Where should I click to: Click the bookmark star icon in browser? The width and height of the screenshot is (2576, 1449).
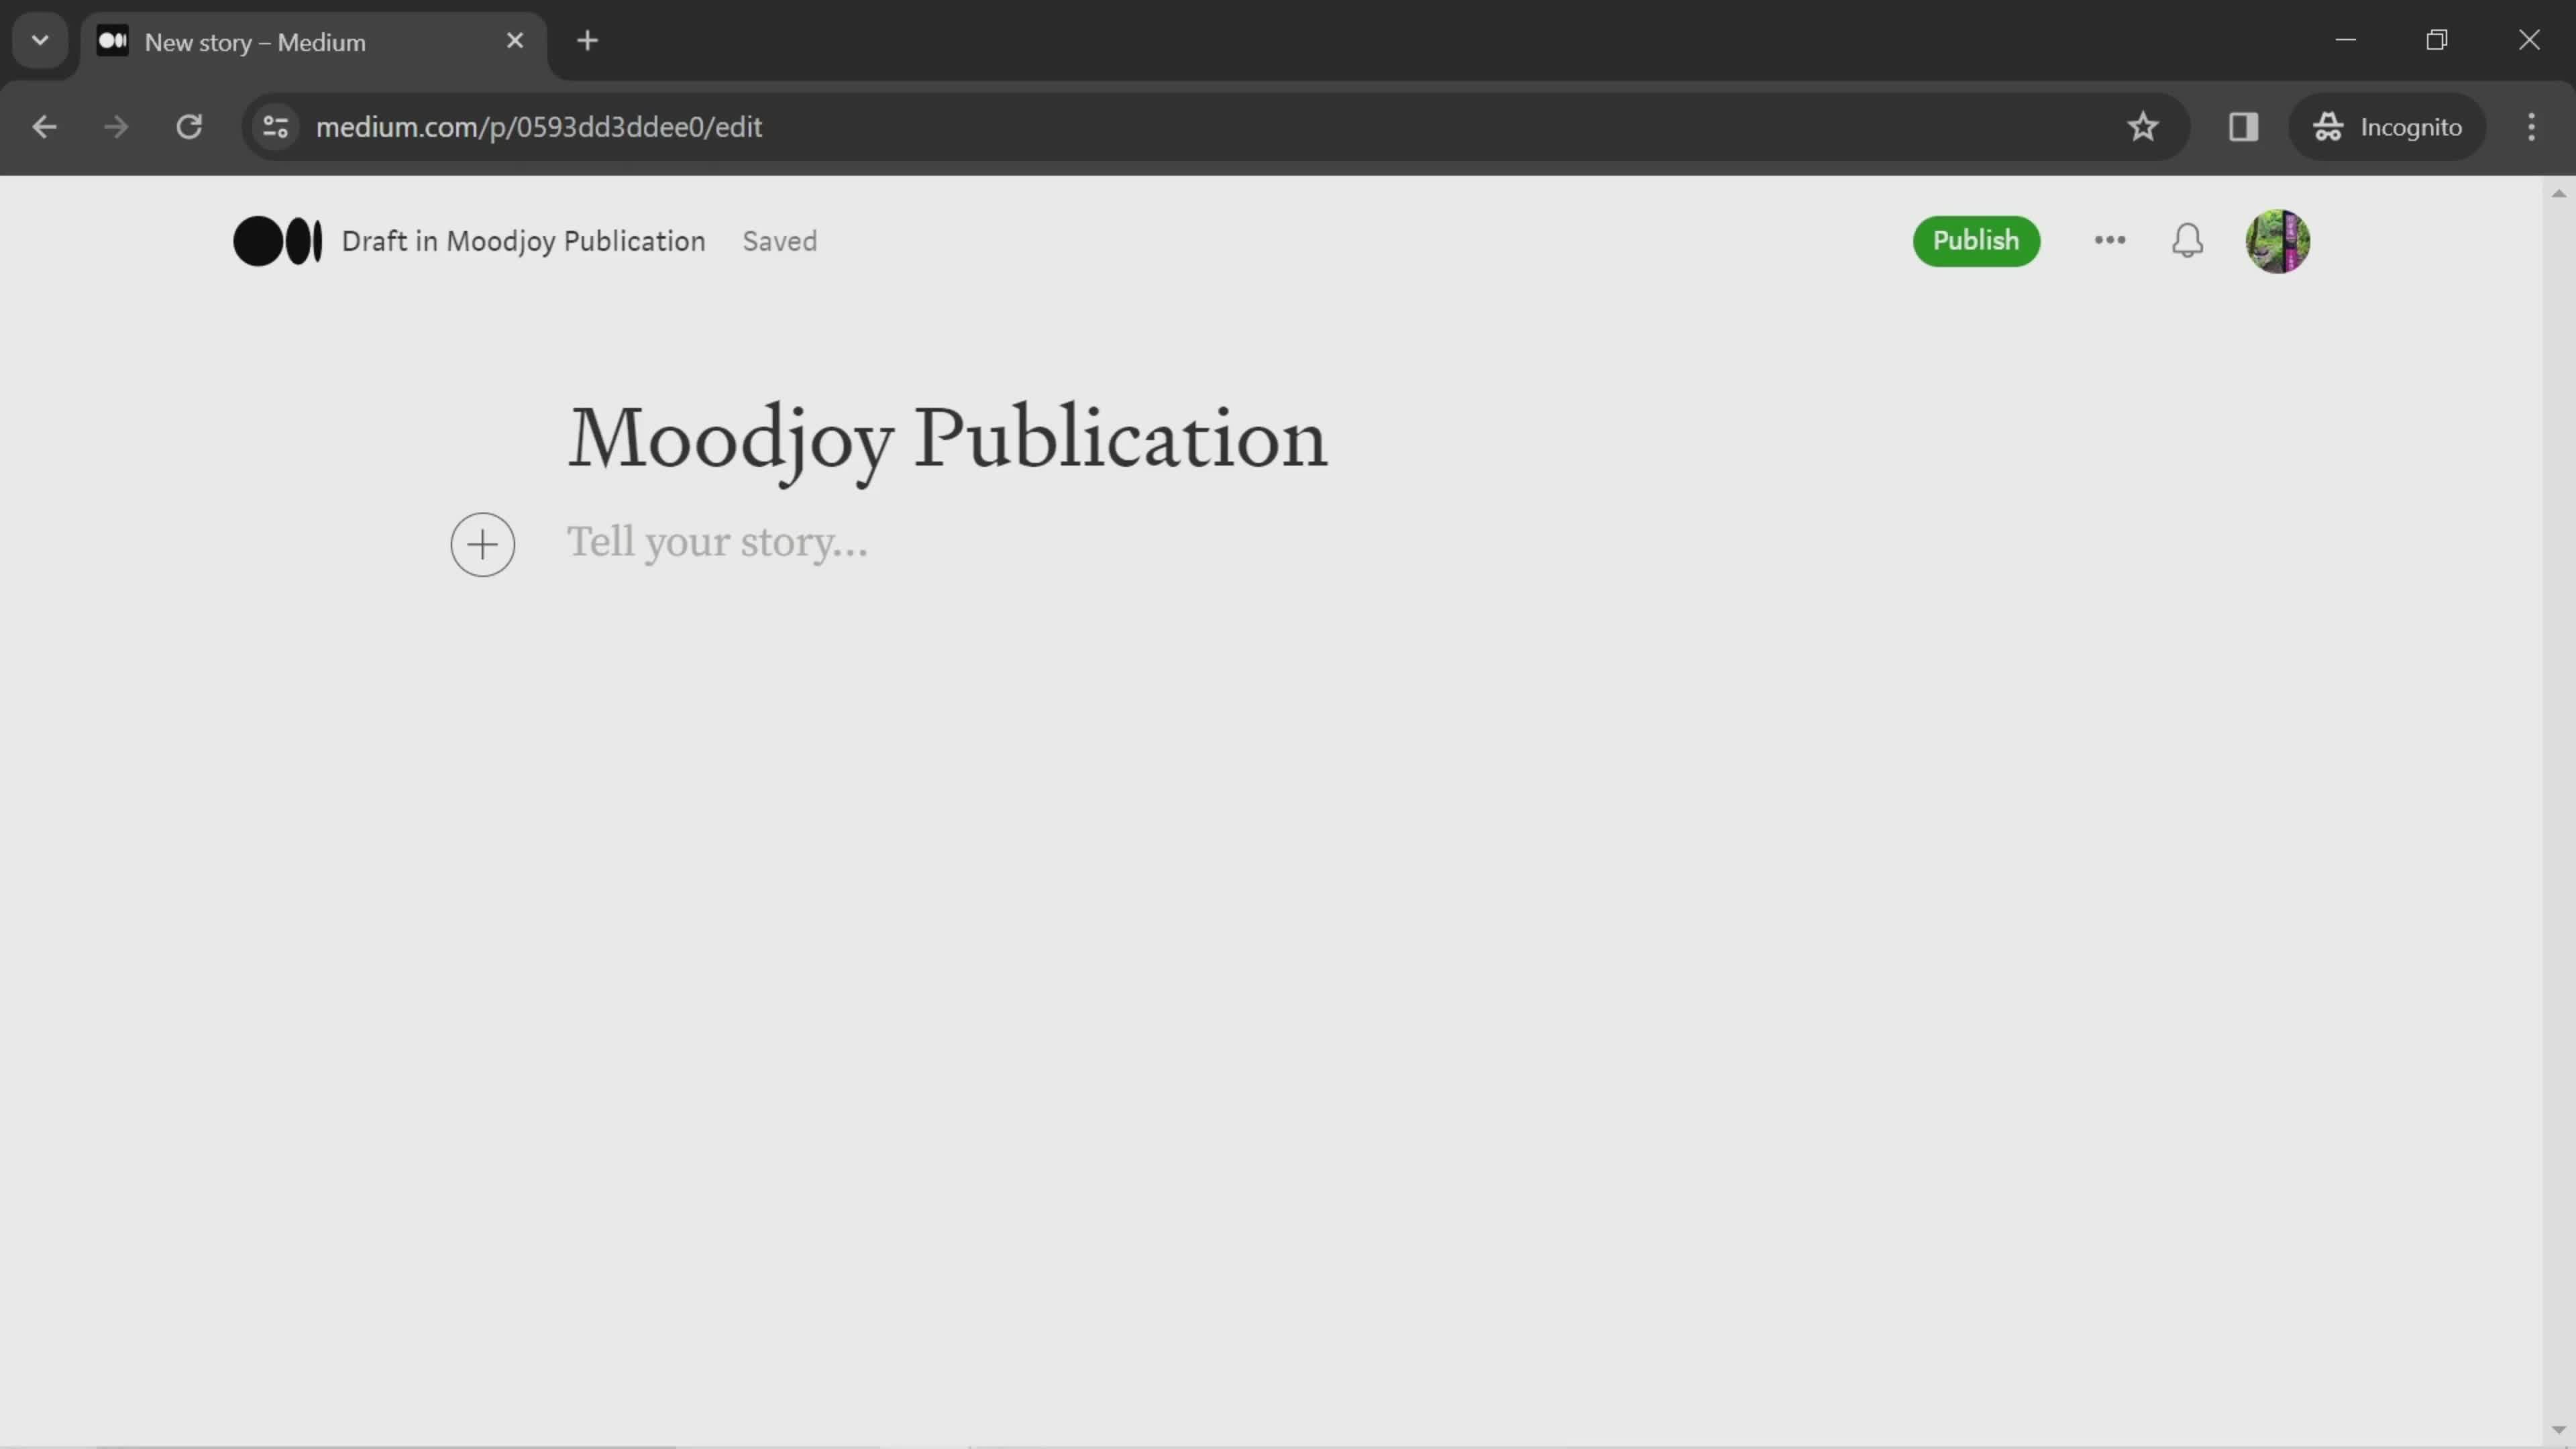2143,125
